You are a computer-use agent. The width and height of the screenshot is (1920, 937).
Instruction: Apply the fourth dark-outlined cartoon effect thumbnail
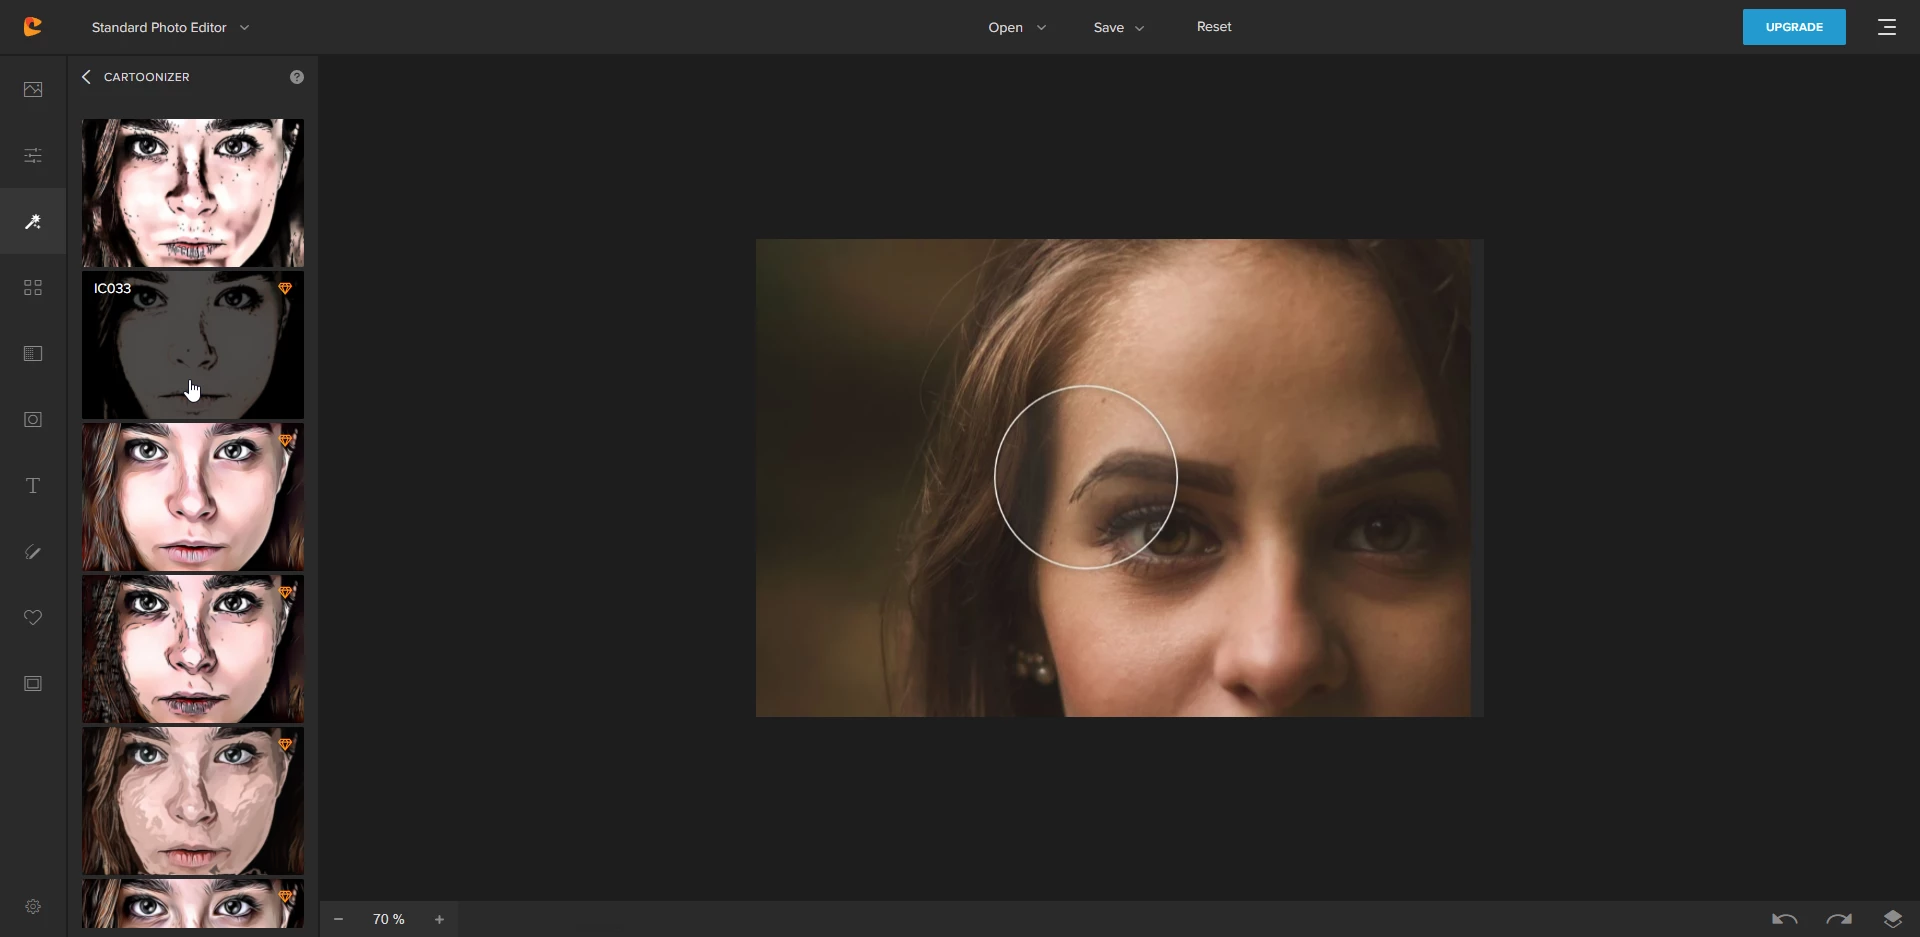click(x=193, y=649)
